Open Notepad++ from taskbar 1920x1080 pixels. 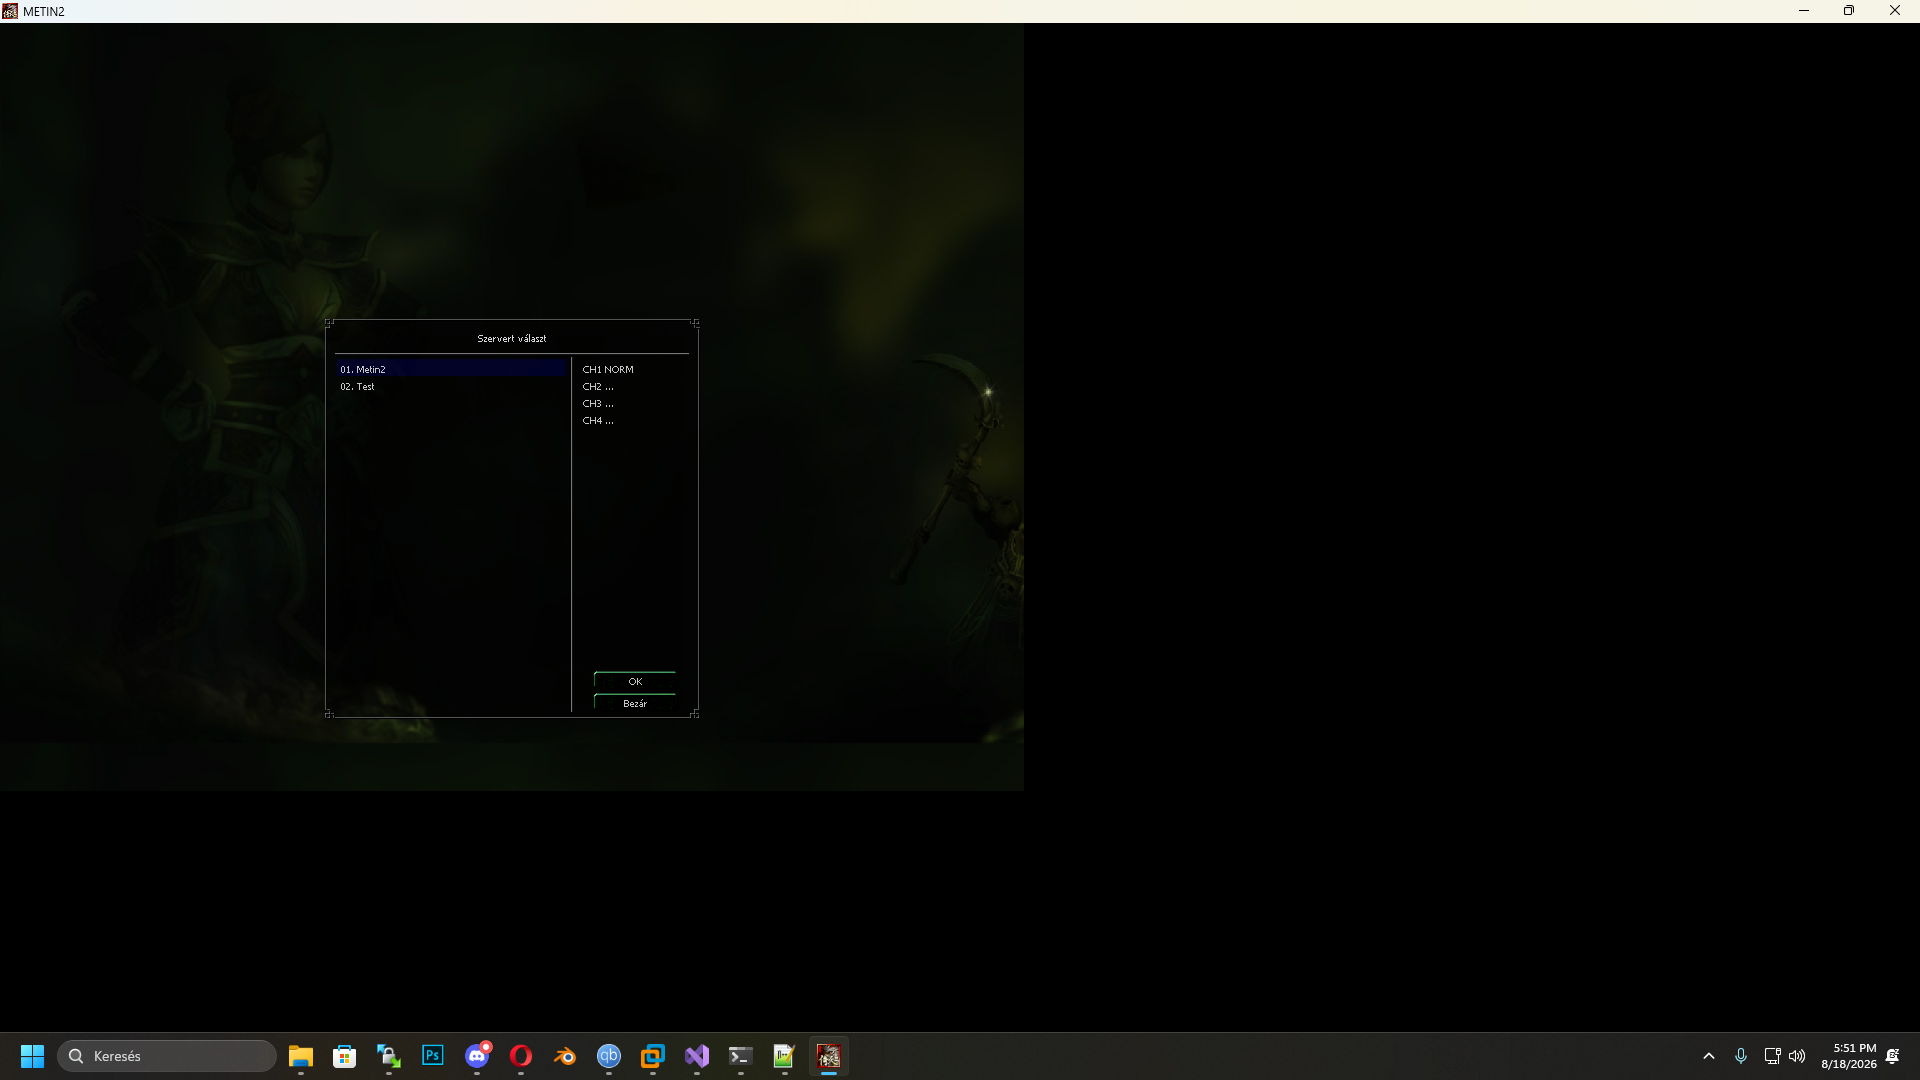(785, 1056)
